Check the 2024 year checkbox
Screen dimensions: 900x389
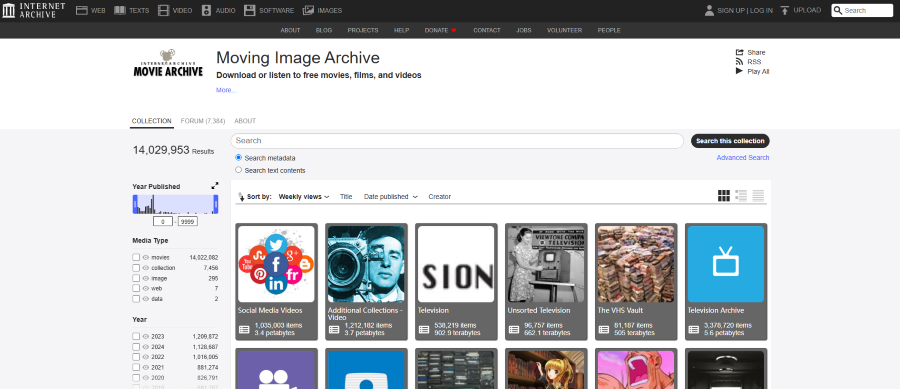coord(136,347)
